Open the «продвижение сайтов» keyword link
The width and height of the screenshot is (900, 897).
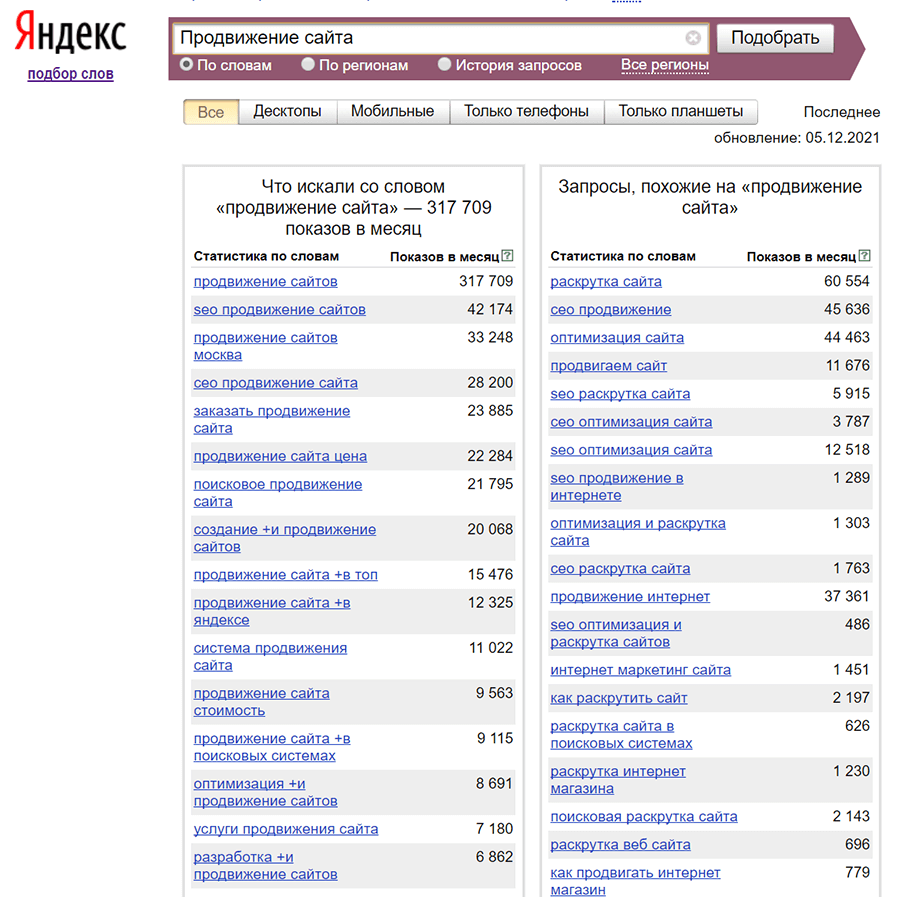click(x=264, y=281)
